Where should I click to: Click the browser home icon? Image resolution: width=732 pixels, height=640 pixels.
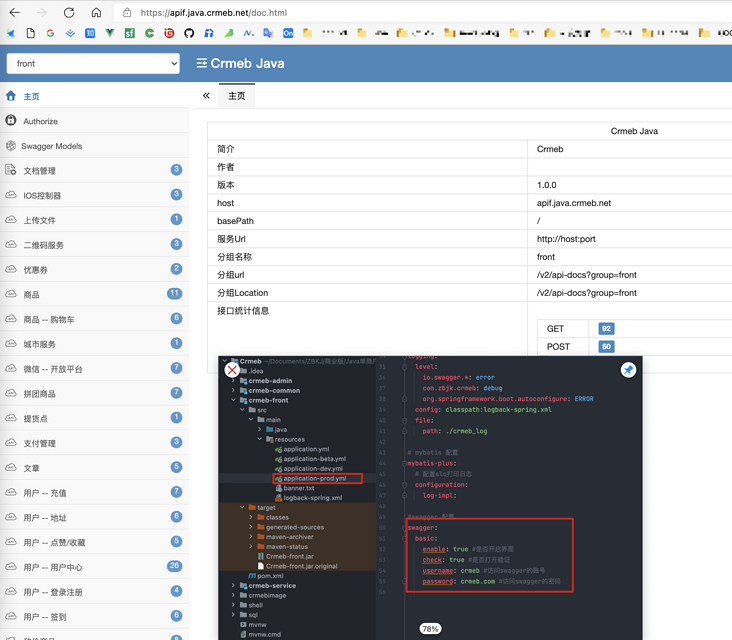[x=96, y=13]
